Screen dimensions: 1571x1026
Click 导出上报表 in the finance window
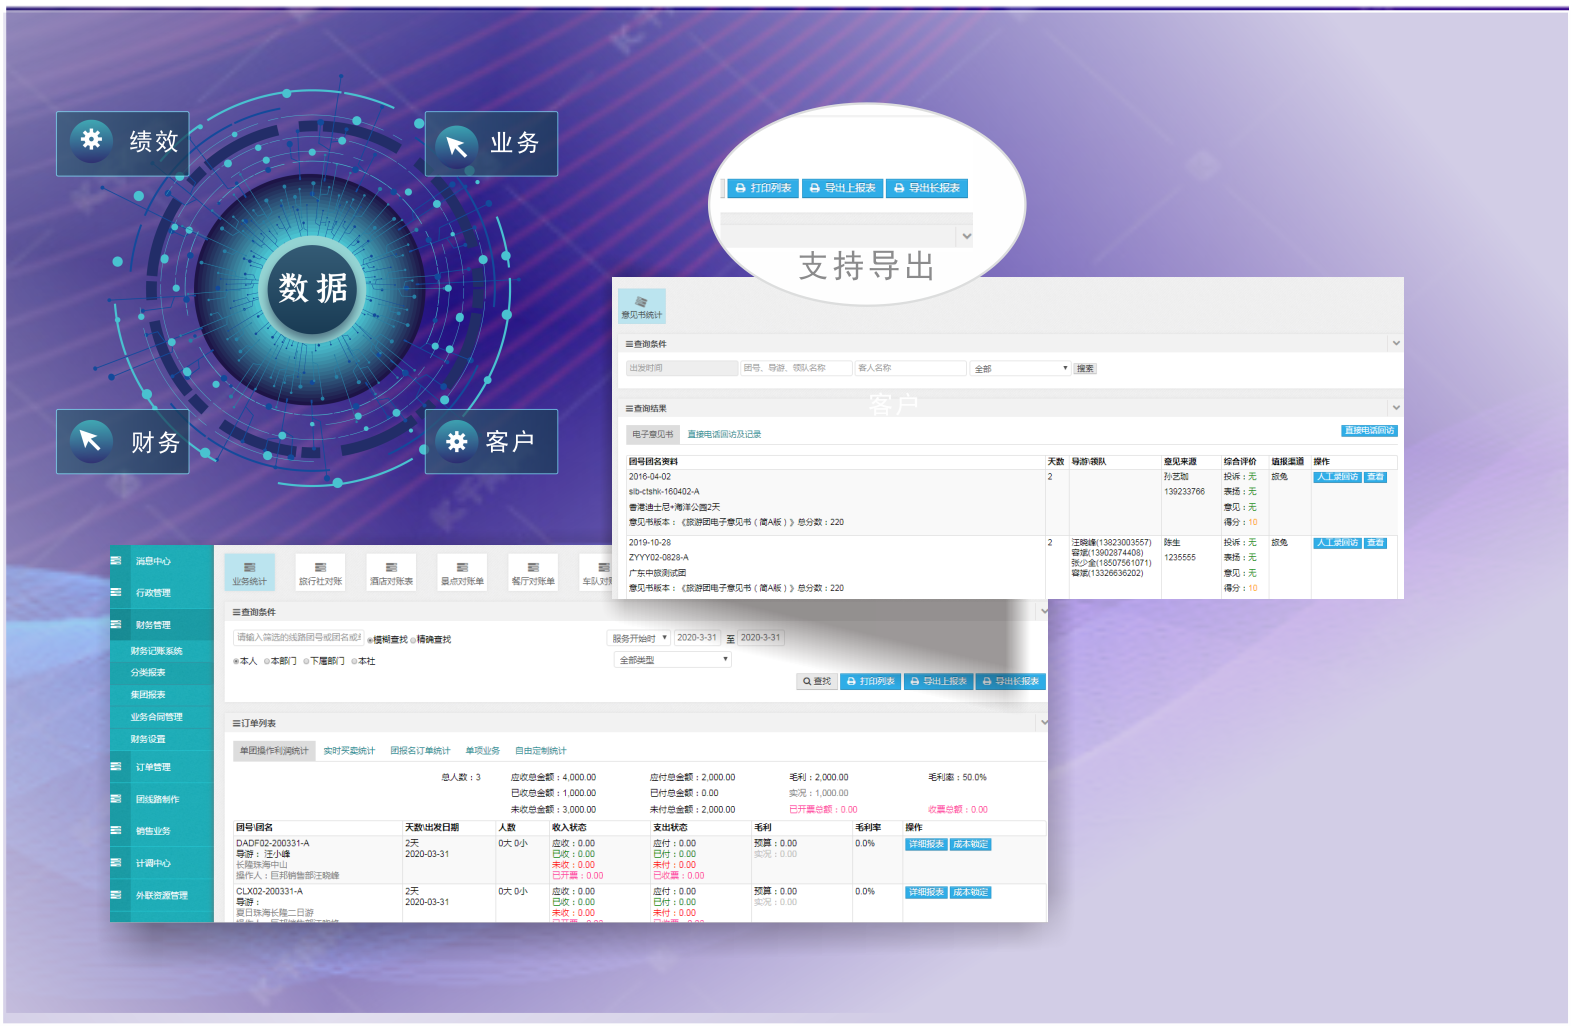pos(938,681)
